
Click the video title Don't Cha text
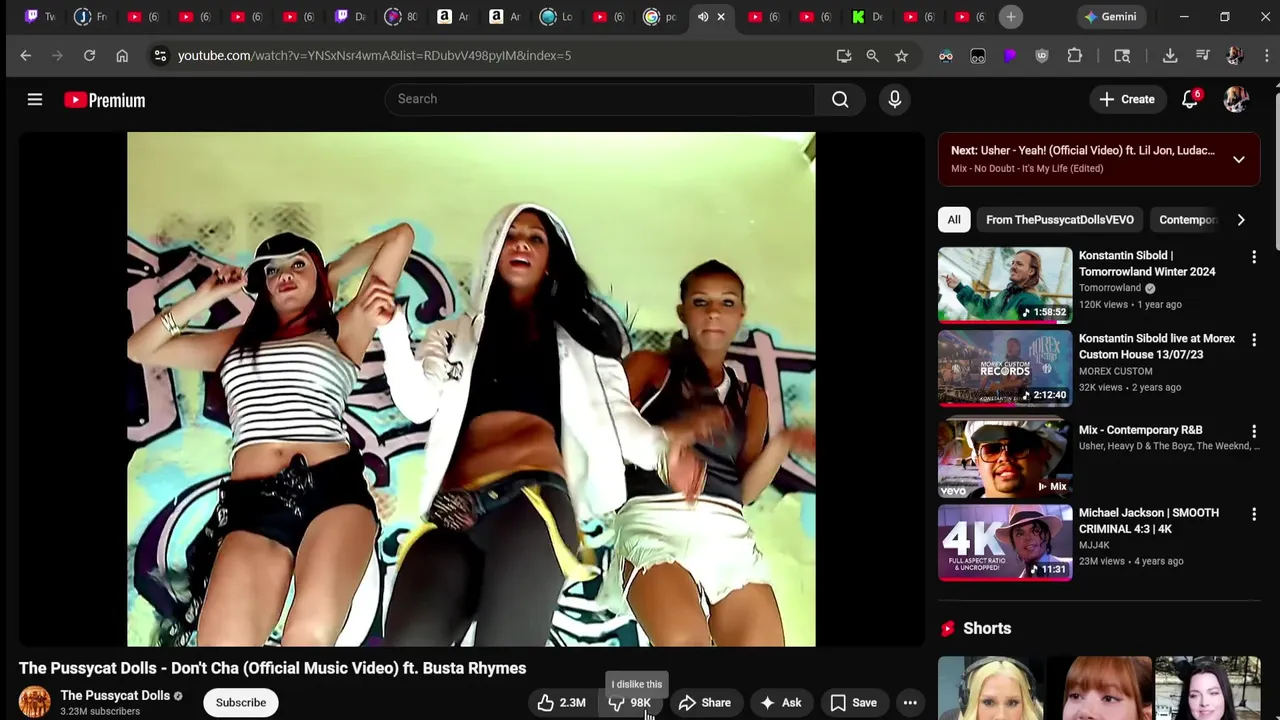(272, 668)
